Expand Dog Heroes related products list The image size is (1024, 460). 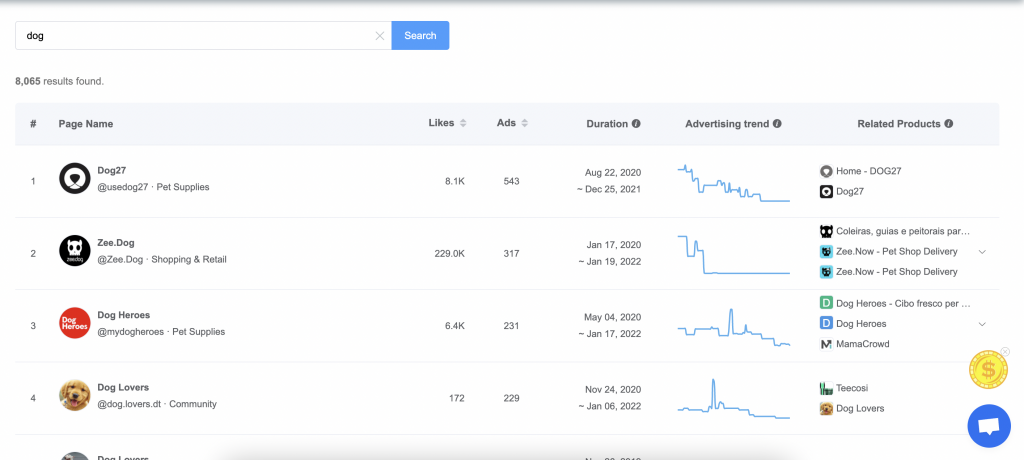[x=982, y=324]
